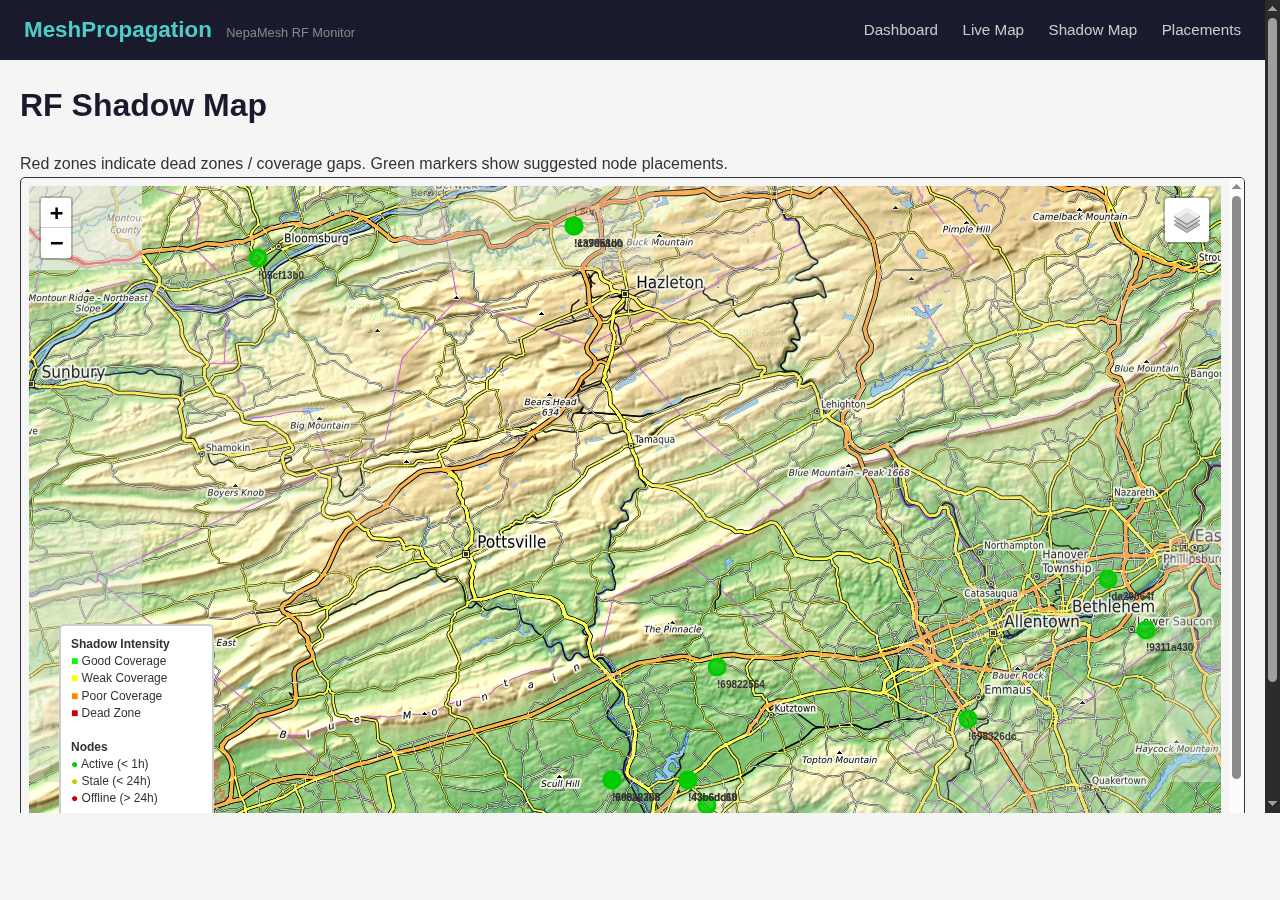Open the Dashboard page

click(x=901, y=30)
